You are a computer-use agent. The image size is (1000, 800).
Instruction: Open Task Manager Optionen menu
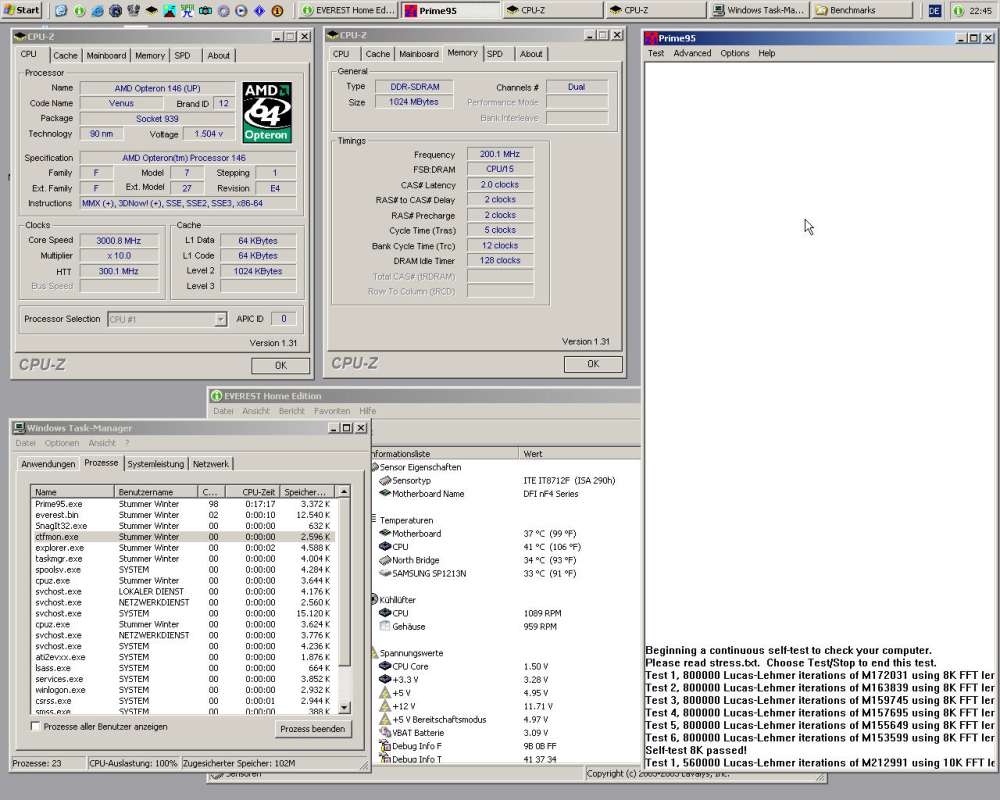pos(62,443)
